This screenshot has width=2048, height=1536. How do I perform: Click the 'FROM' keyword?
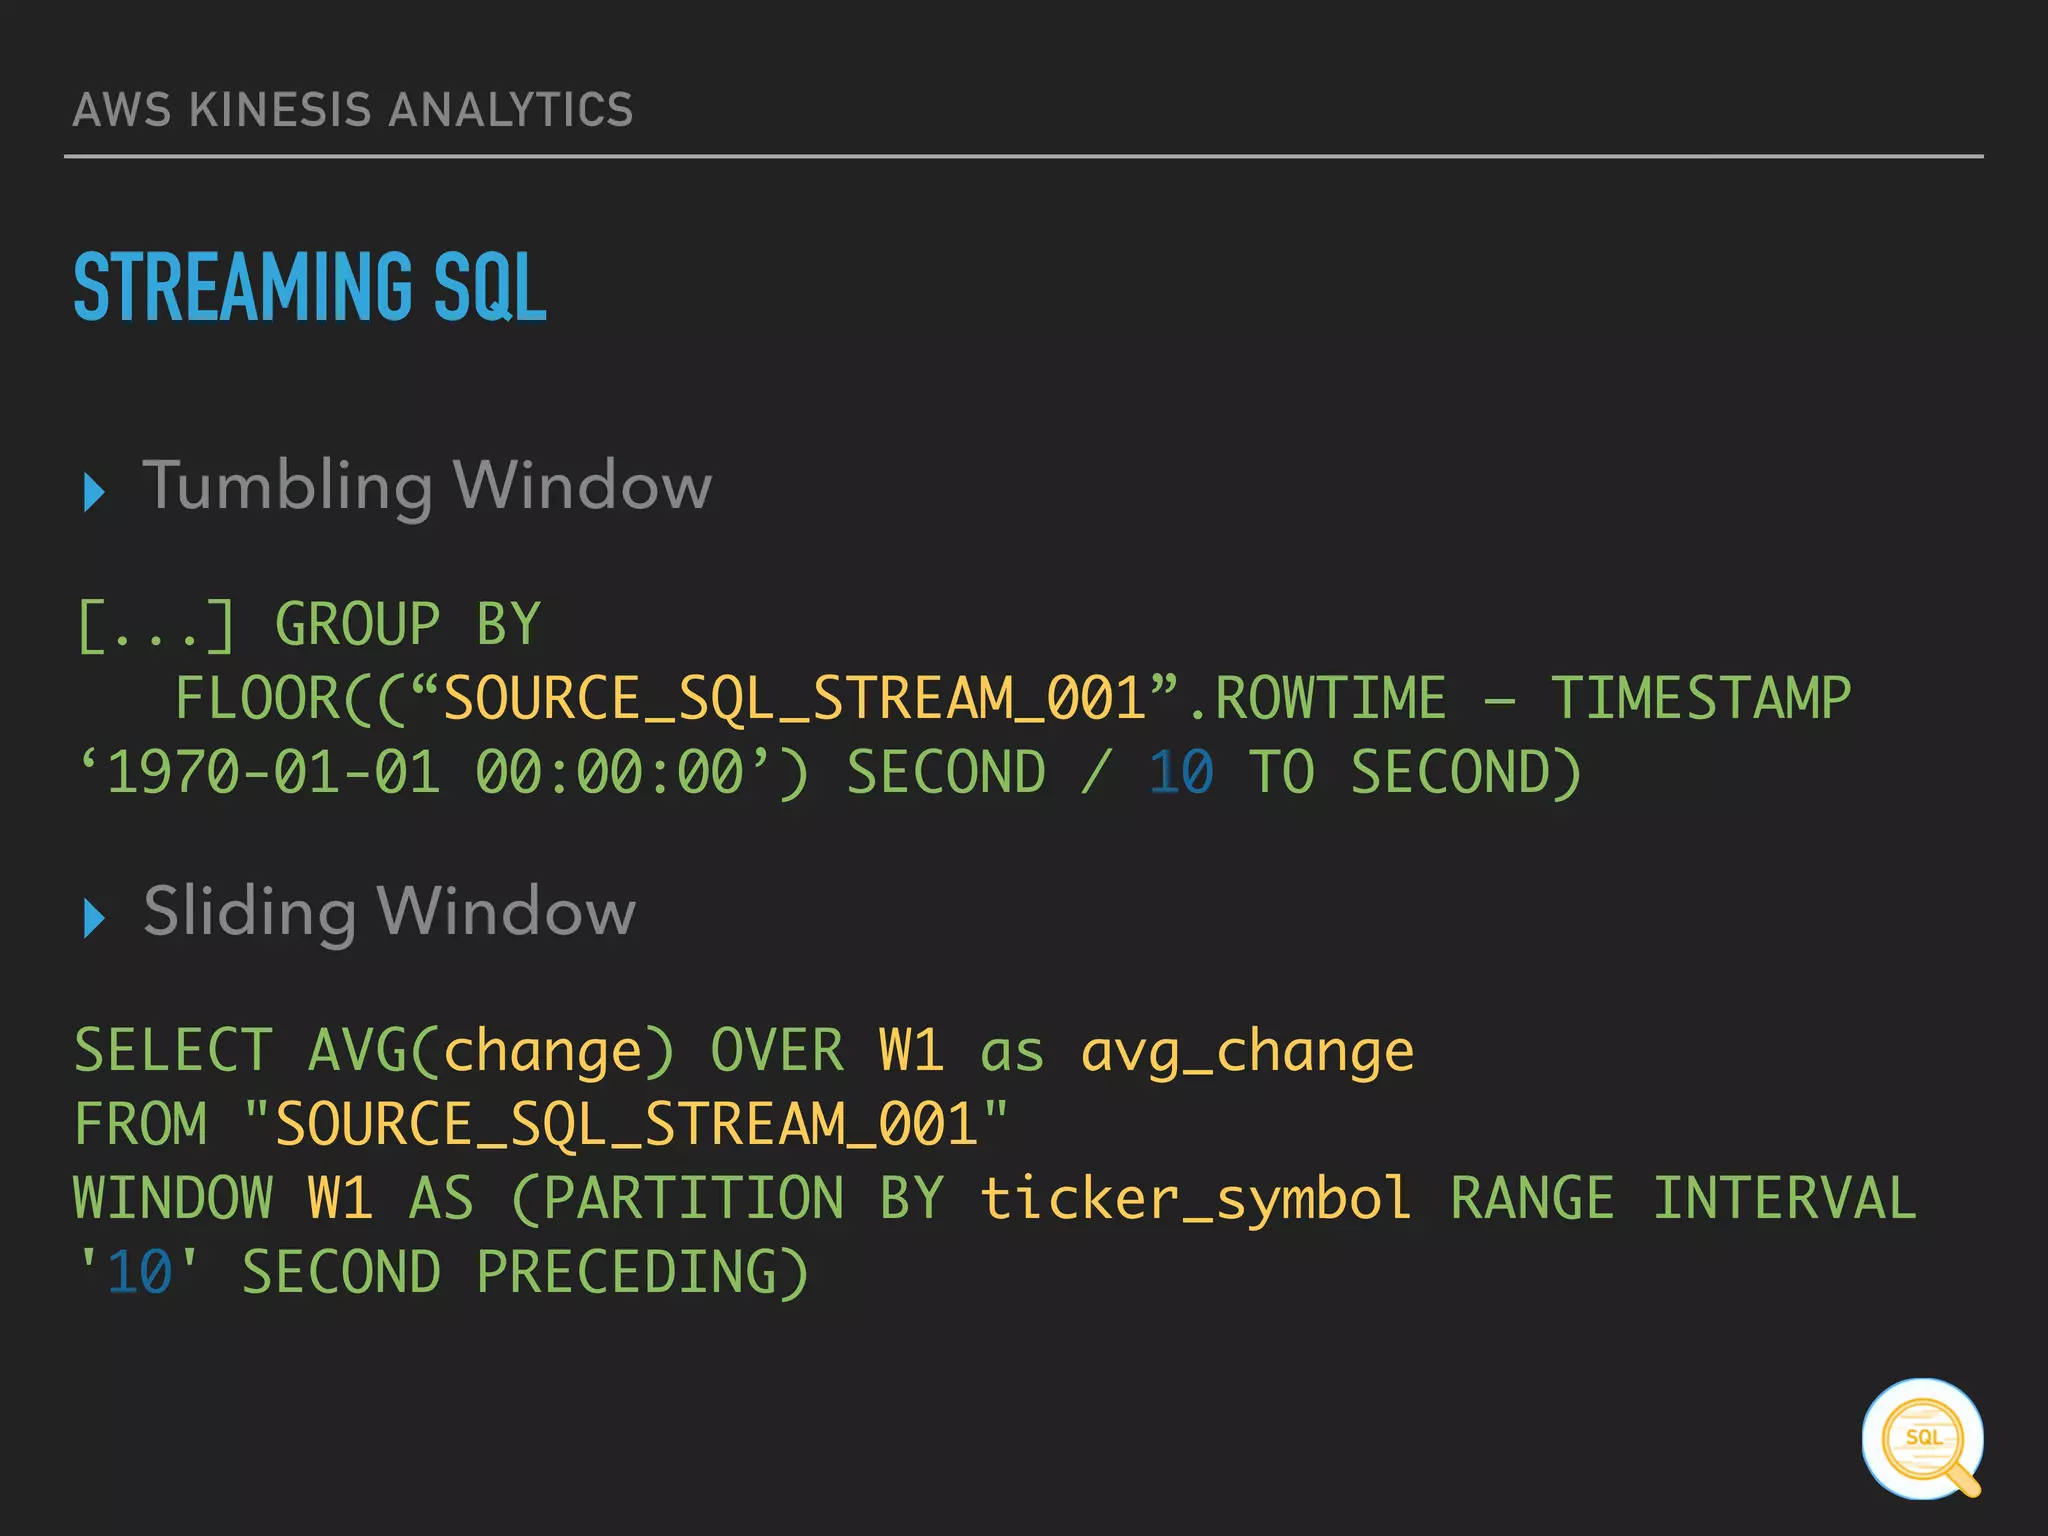coord(141,1125)
